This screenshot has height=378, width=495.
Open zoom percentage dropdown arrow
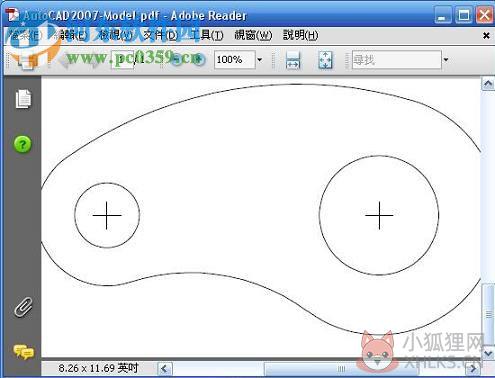(260, 60)
